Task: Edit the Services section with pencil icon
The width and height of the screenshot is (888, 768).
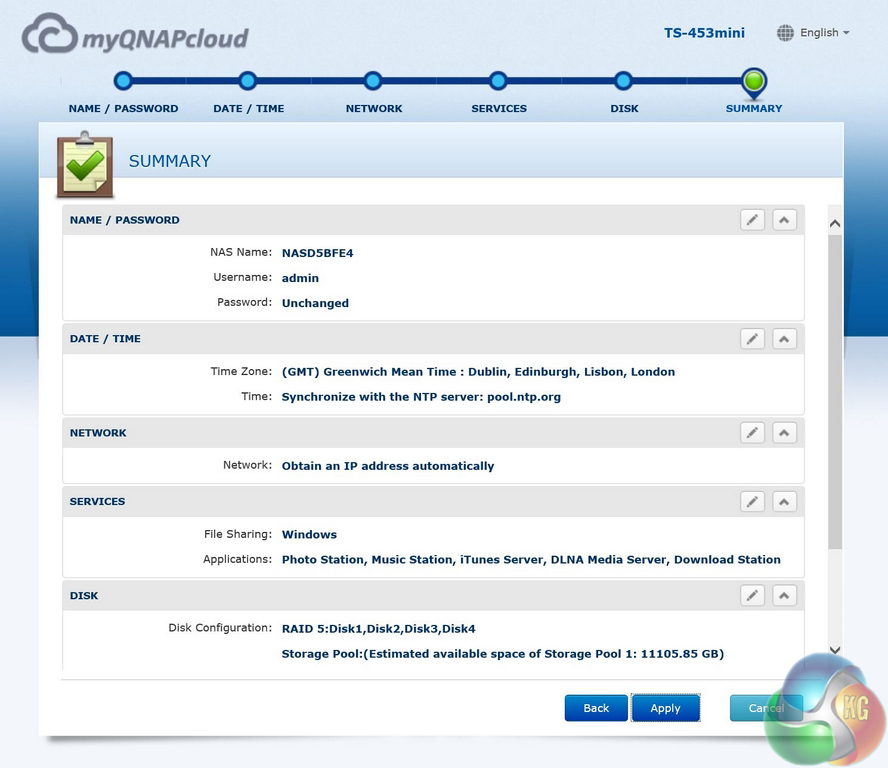Action: tap(752, 501)
